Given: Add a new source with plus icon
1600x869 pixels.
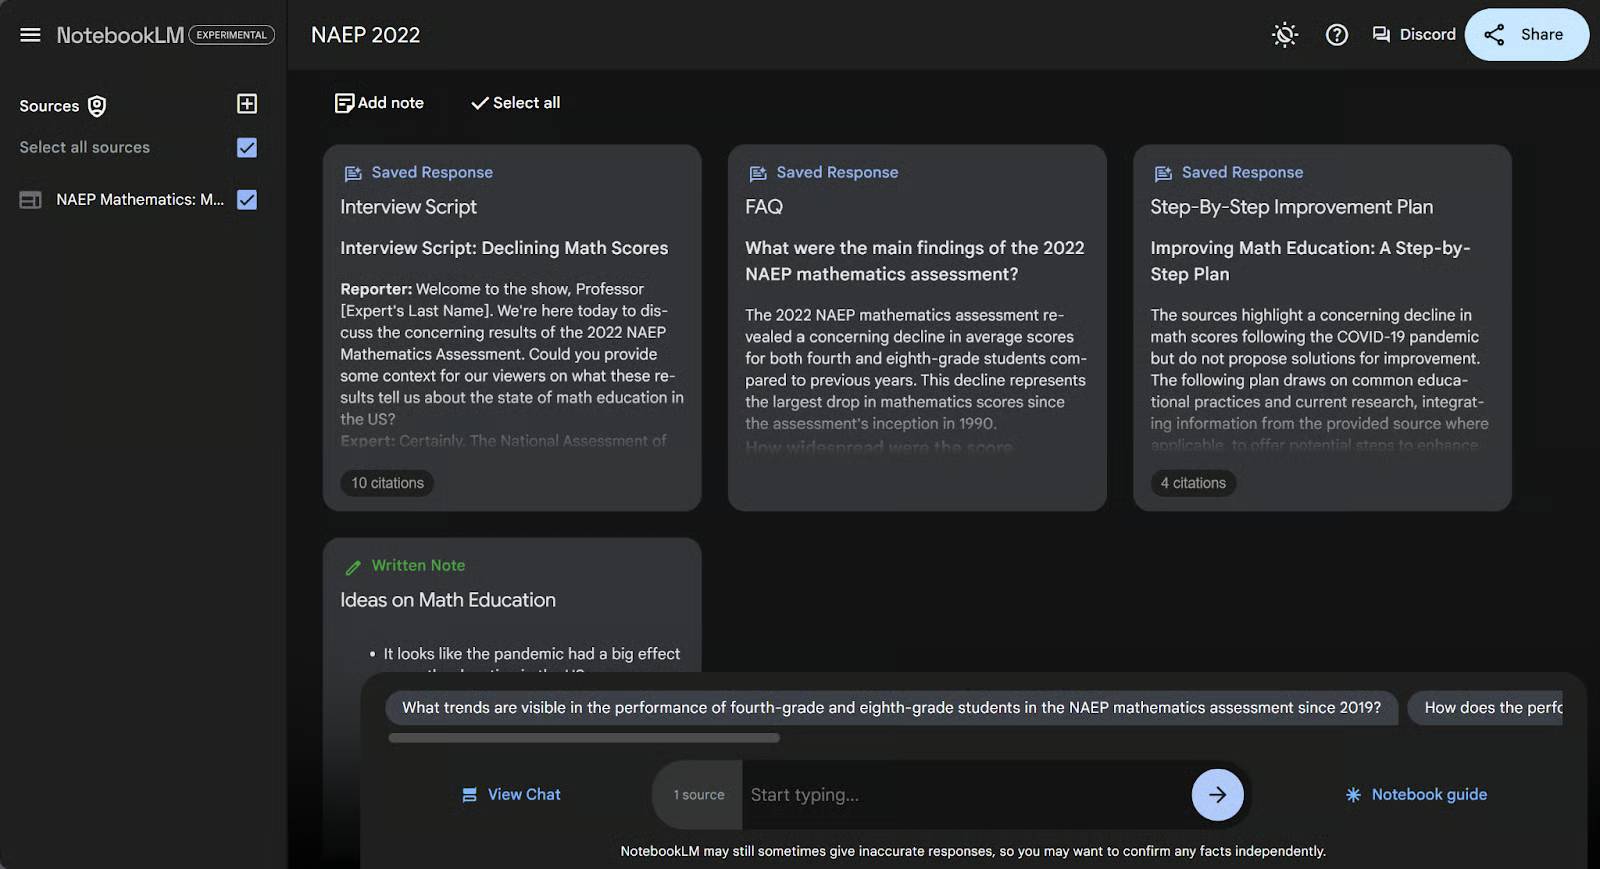Looking at the screenshot, I should click(x=247, y=104).
